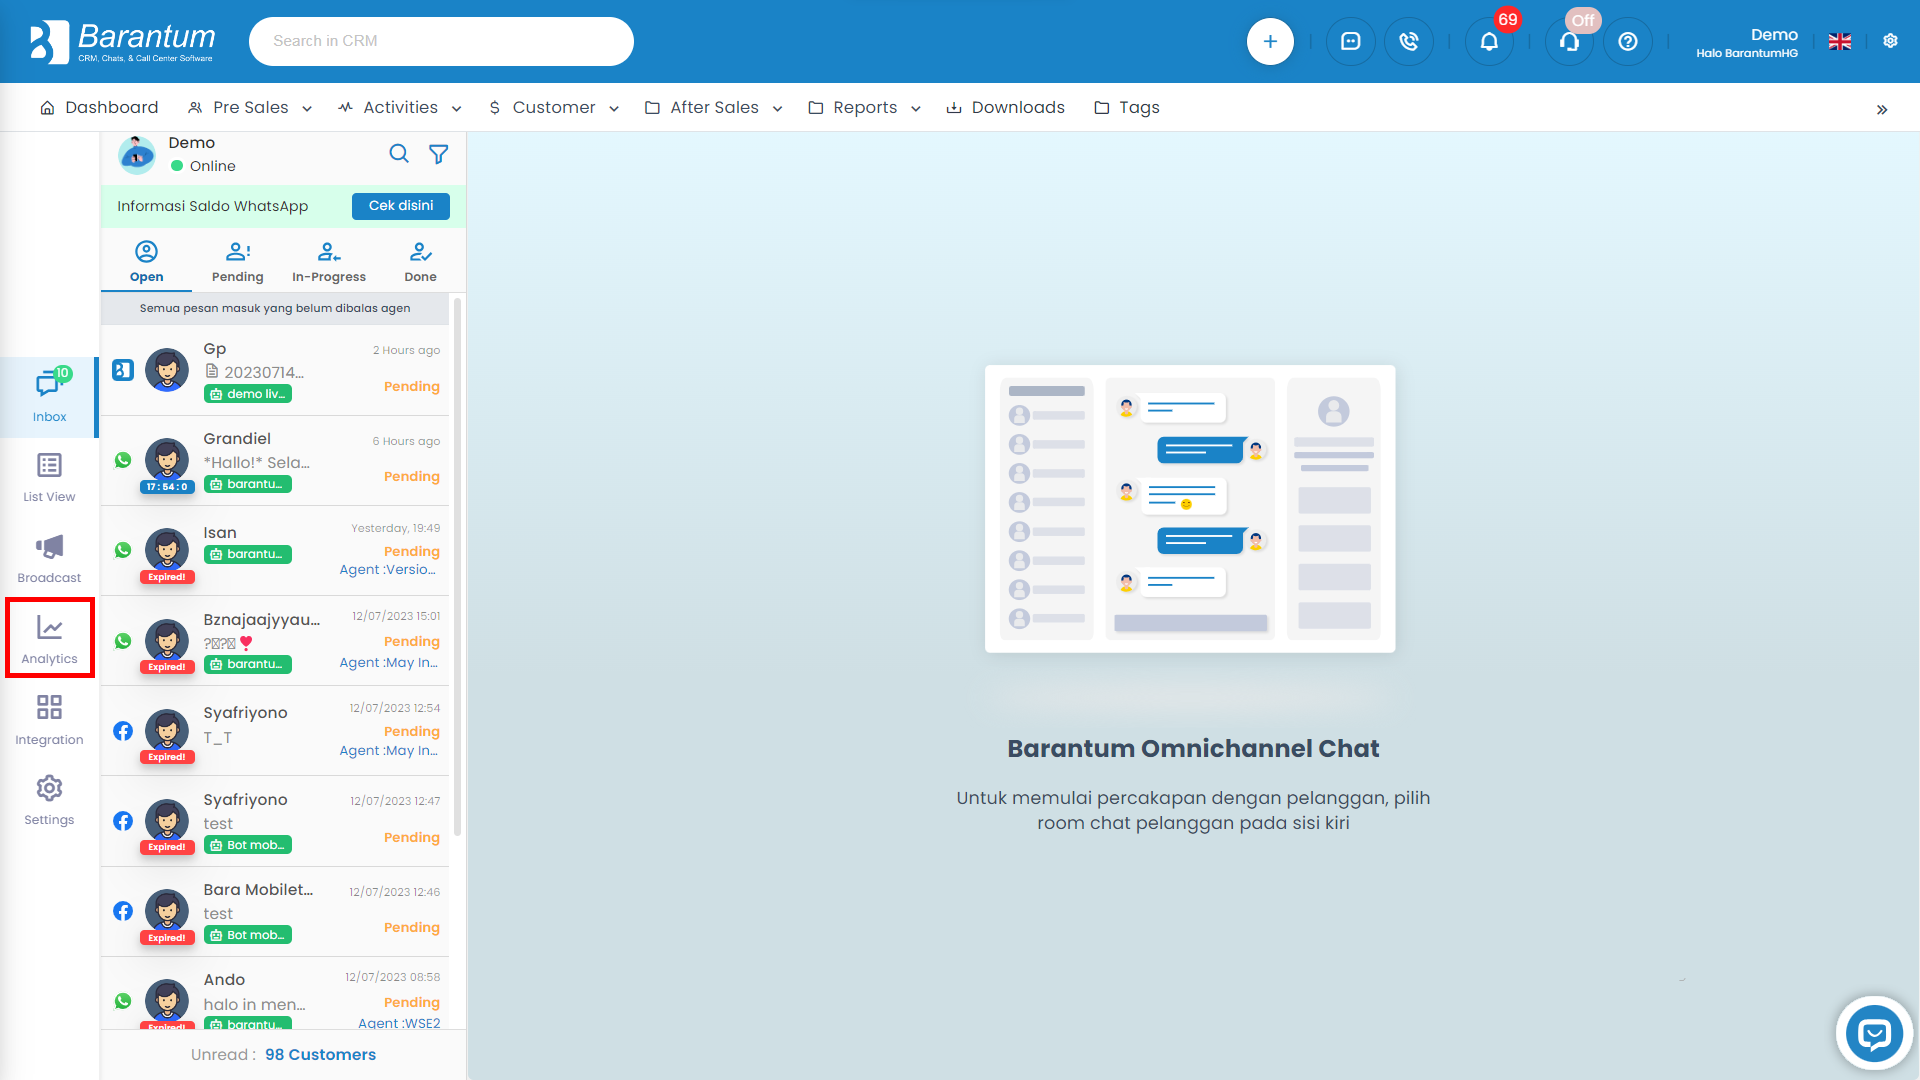Click the demo liv bot tag on Gp
This screenshot has width=1920, height=1080.
[248, 394]
